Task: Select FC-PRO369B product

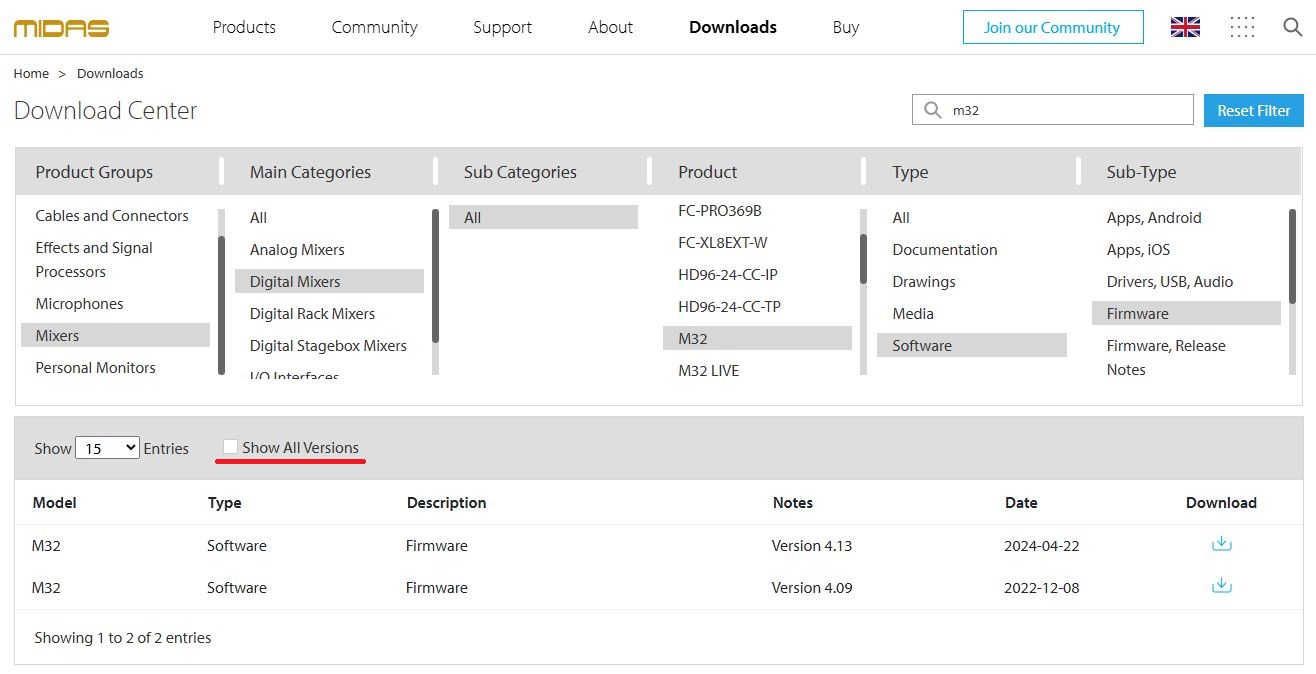Action: point(719,210)
